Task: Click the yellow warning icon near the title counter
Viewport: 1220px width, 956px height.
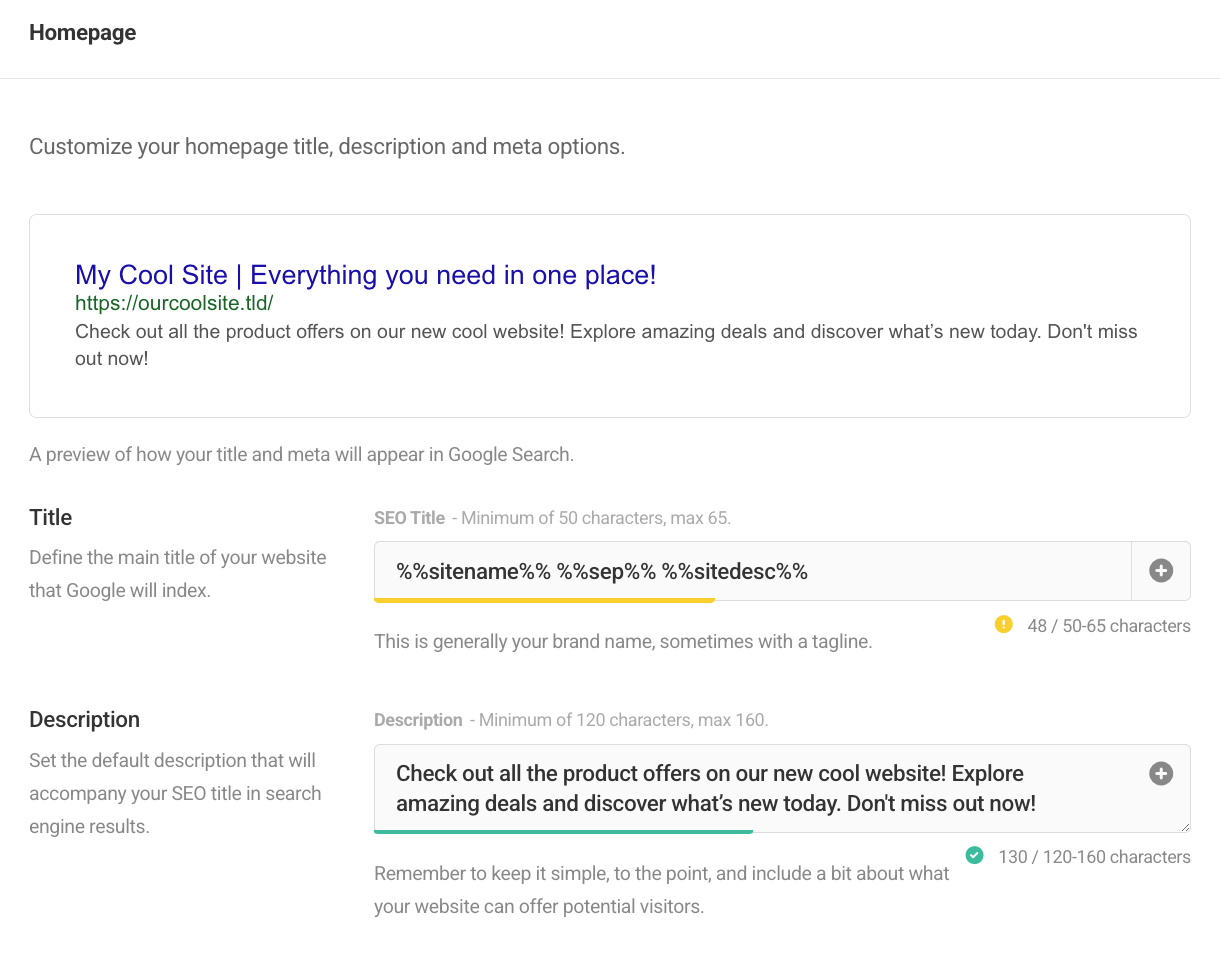Action: [x=1004, y=624]
